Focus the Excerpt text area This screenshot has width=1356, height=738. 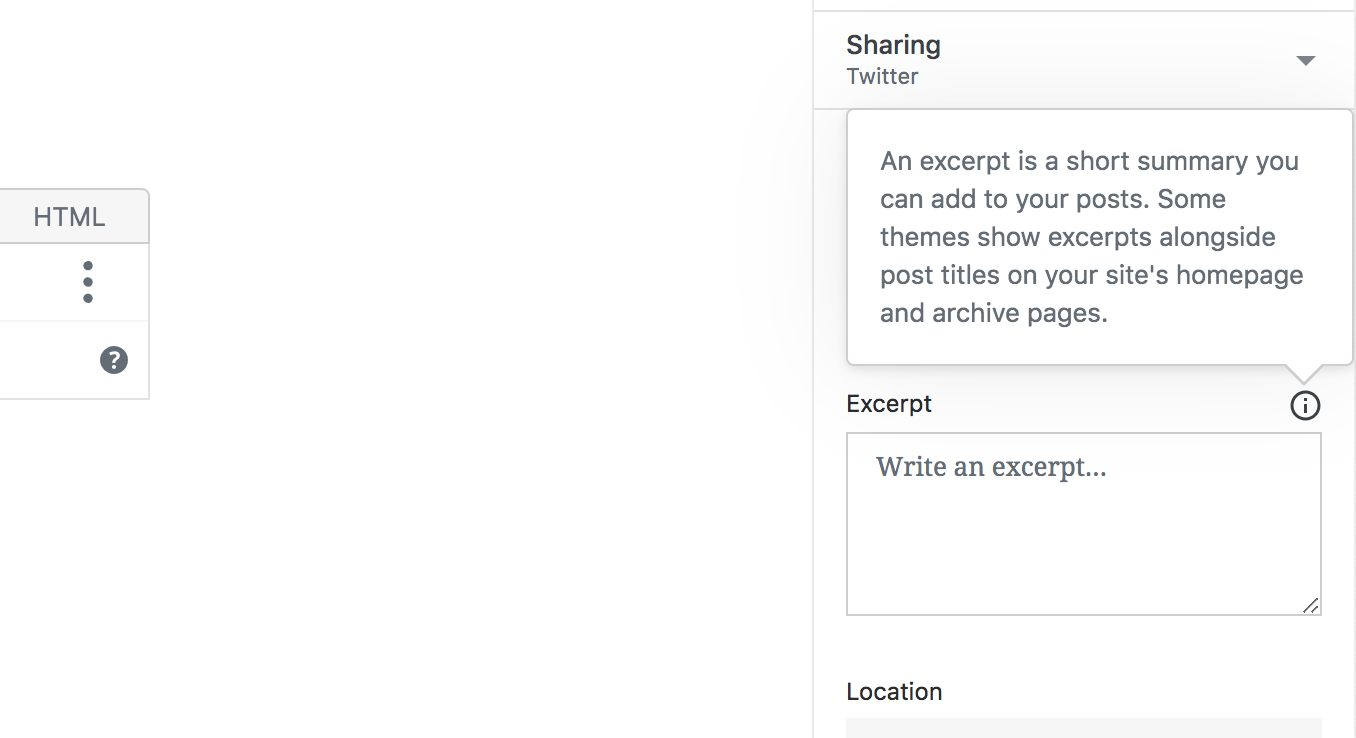(x=1083, y=540)
